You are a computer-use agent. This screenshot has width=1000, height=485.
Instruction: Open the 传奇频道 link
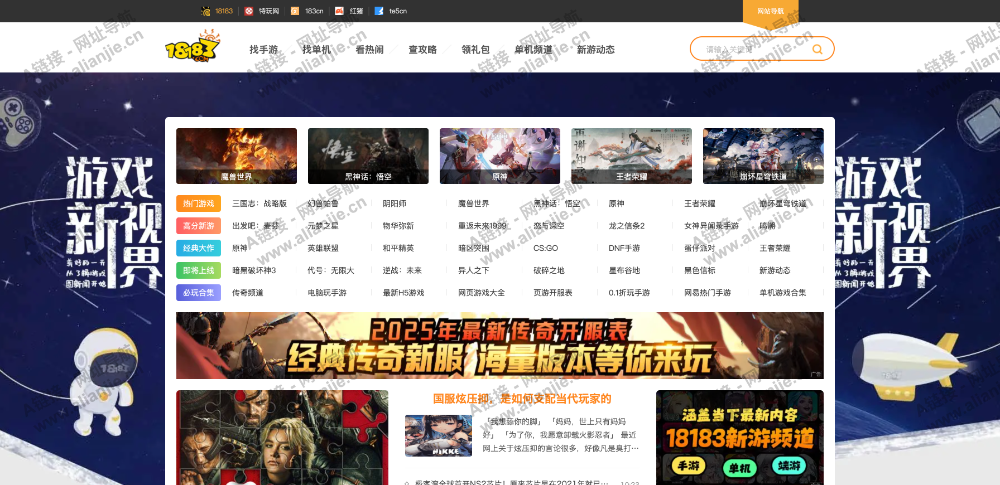pos(247,293)
